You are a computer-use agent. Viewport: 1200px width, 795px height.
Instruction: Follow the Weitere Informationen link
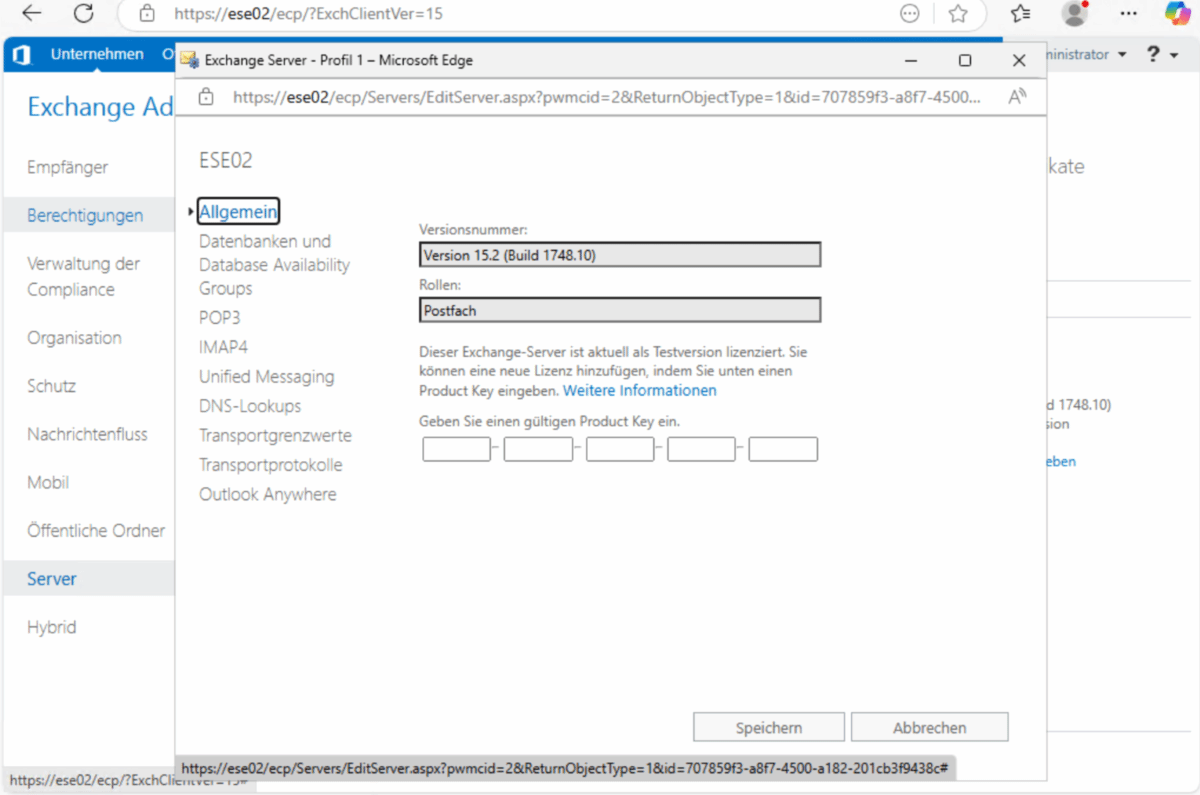click(x=639, y=390)
